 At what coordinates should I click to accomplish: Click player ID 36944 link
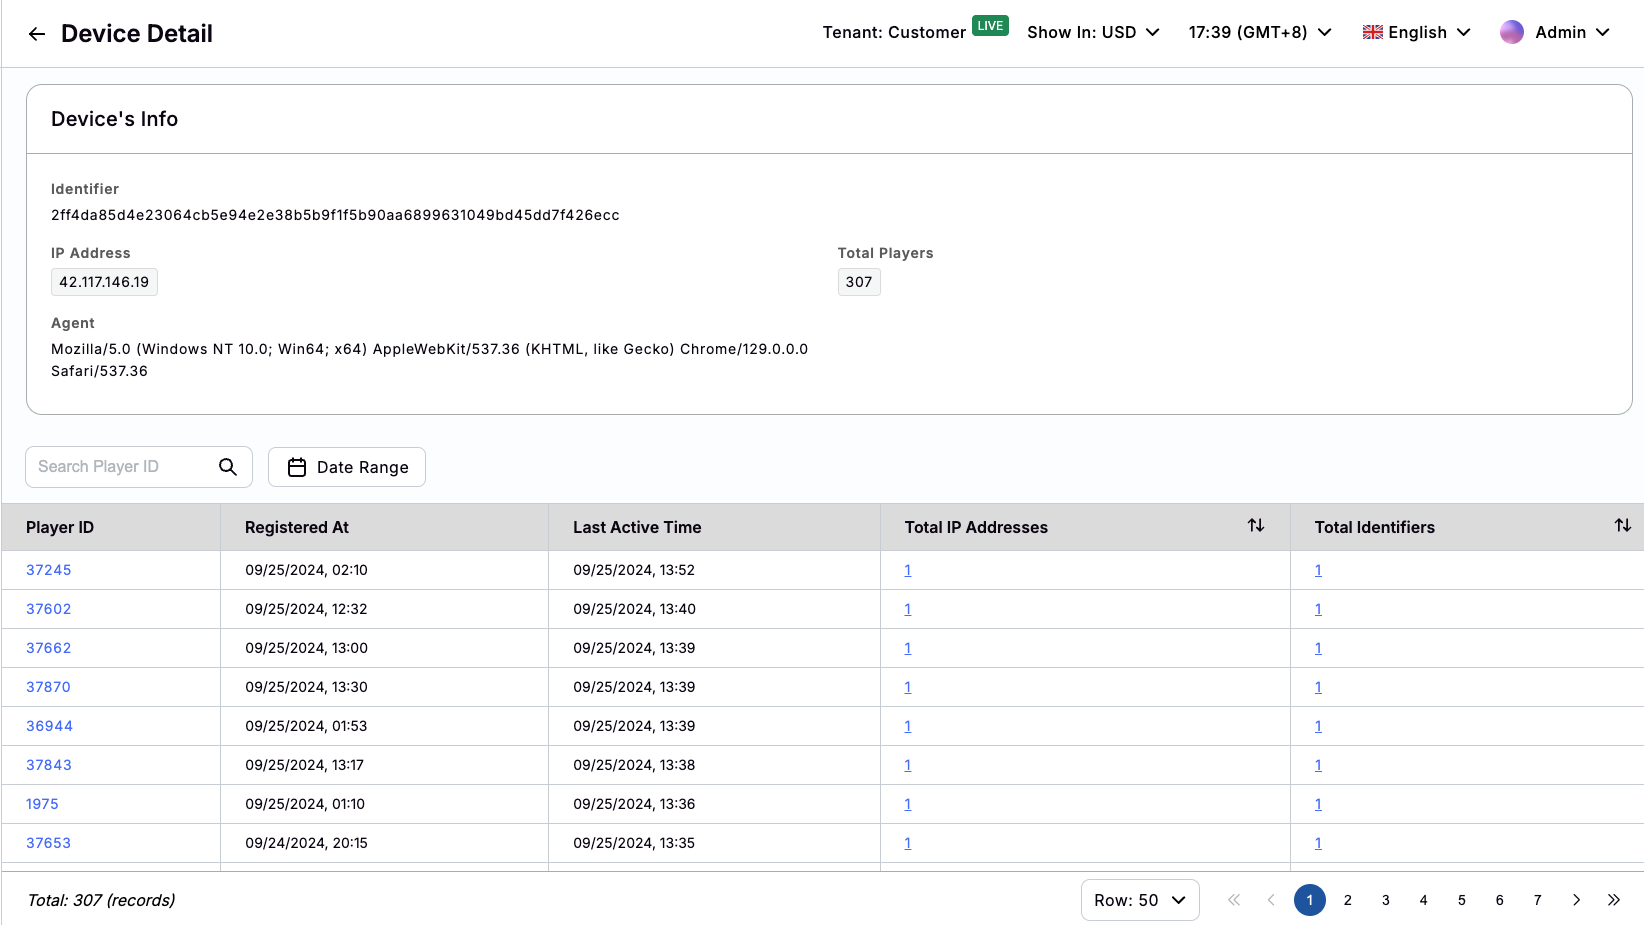[49, 726]
